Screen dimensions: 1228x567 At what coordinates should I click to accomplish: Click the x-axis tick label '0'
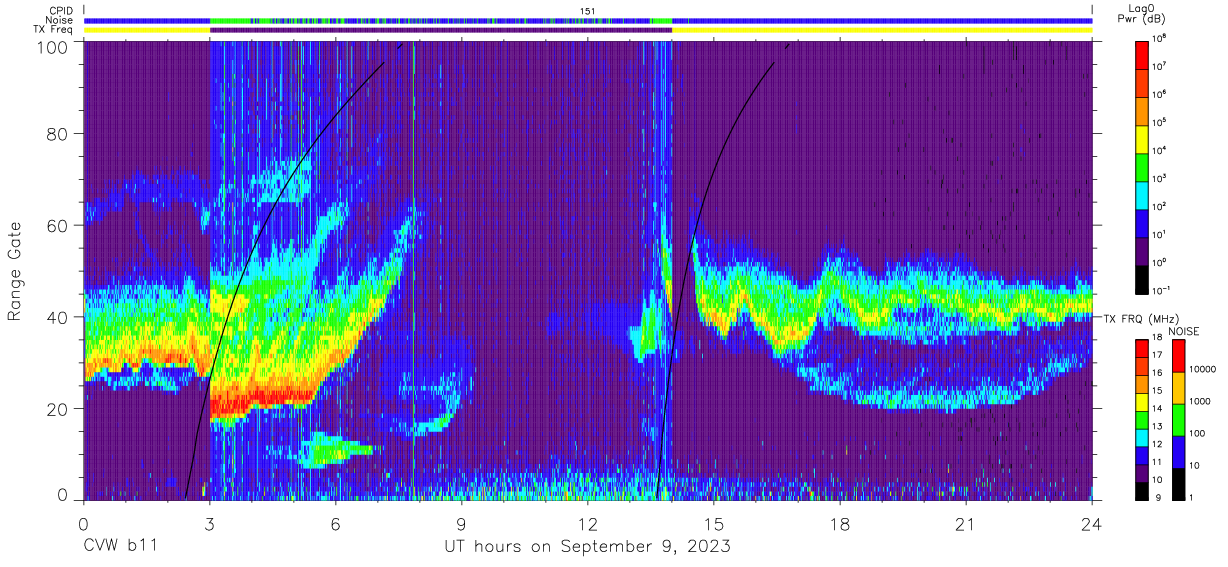(x=83, y=523)
